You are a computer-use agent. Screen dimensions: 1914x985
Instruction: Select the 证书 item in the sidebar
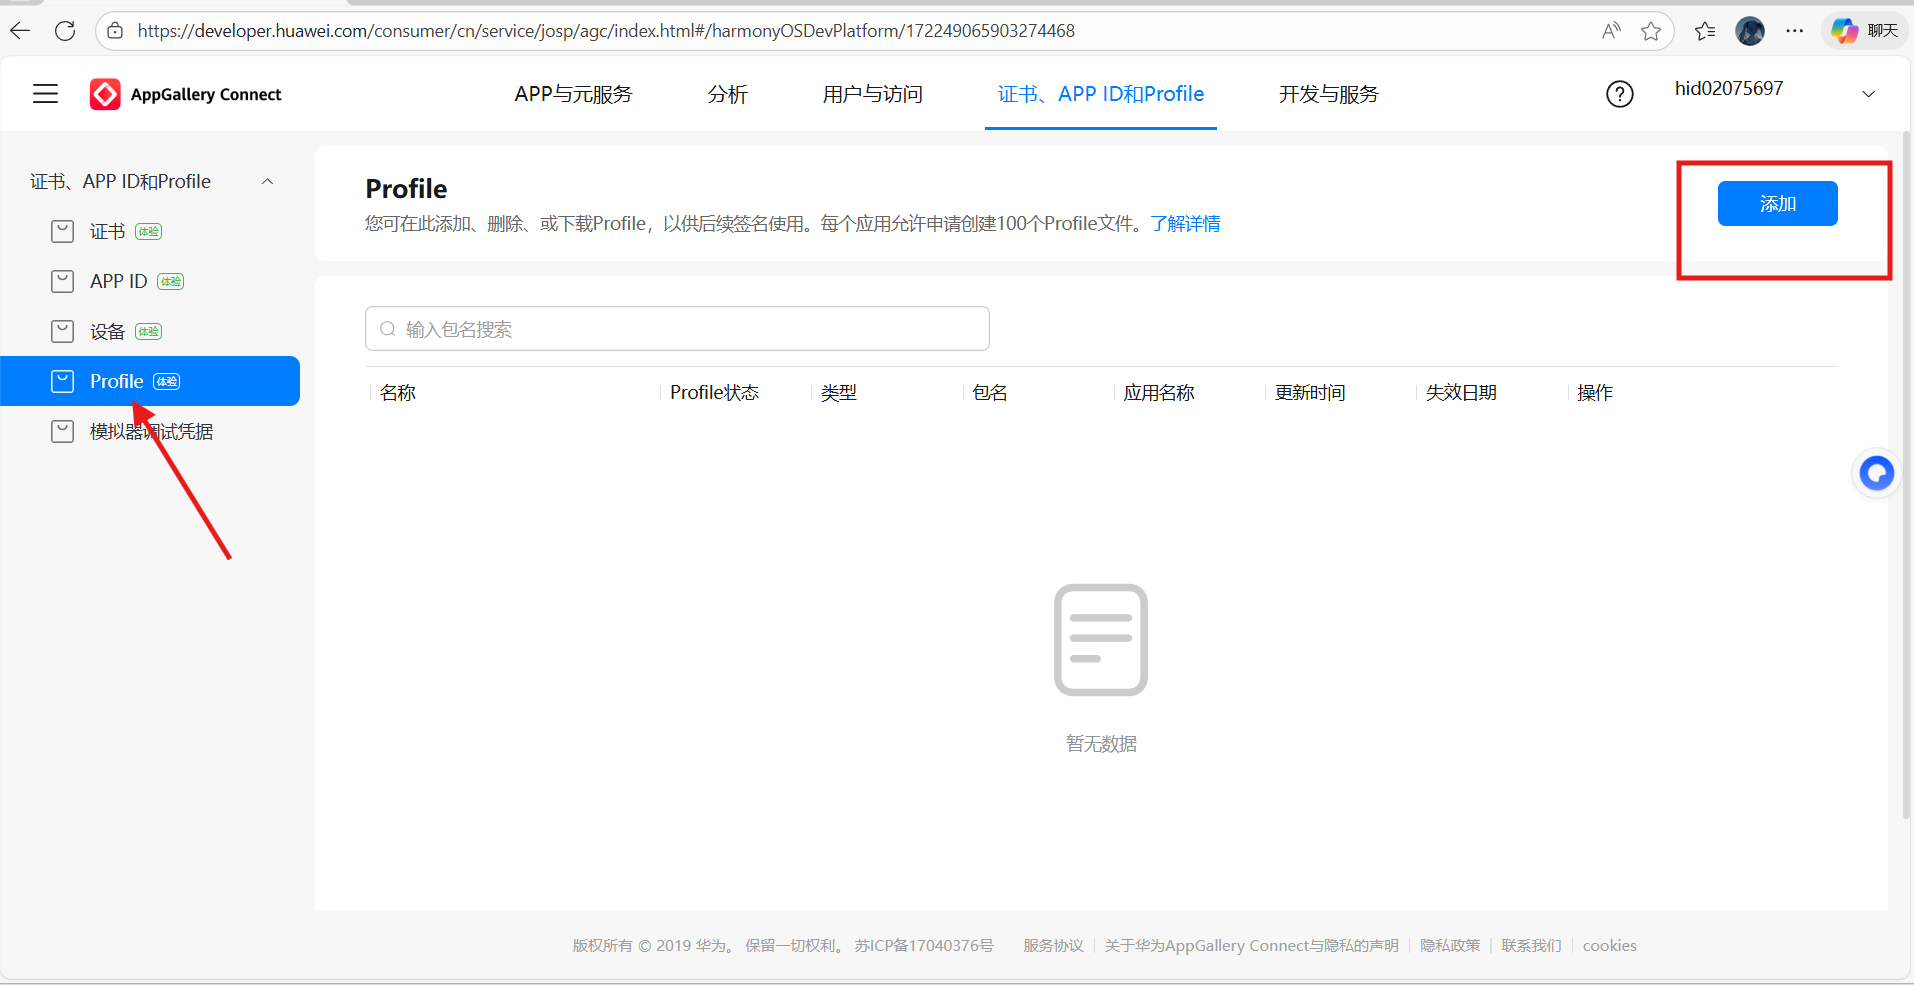coord(108,230)
